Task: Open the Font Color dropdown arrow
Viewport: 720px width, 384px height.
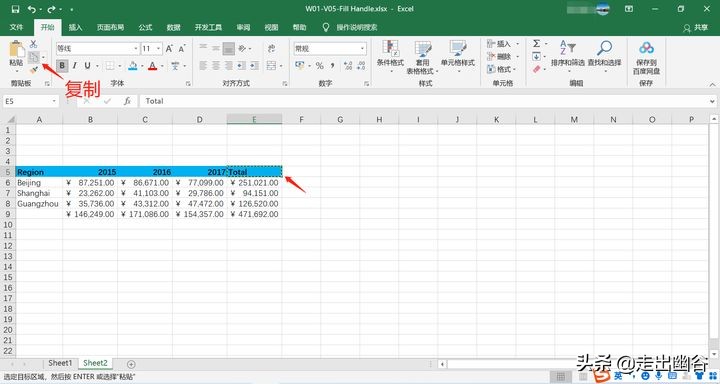Action: (x=162, y=66)
